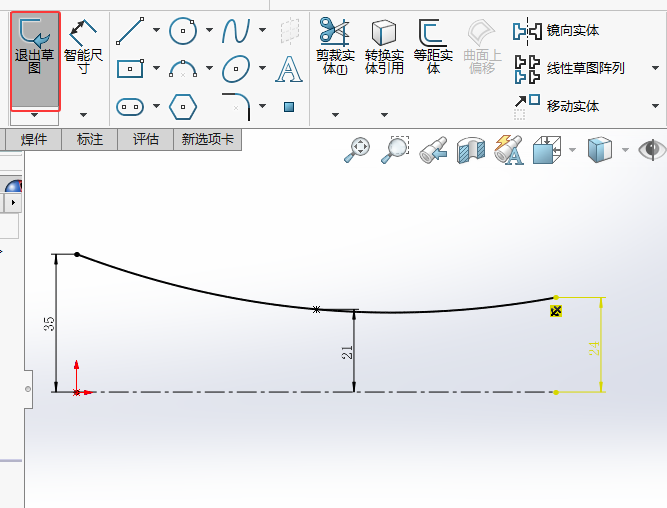Click the View Orientation cube icon
The image size is (667, 508).
547,150
